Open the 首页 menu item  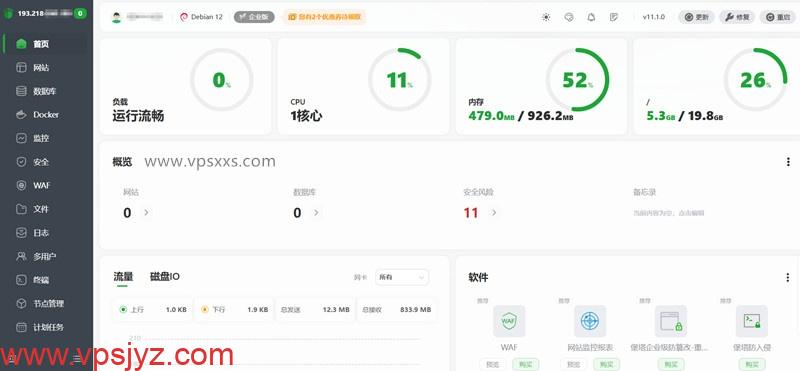[x=47, y=44]
